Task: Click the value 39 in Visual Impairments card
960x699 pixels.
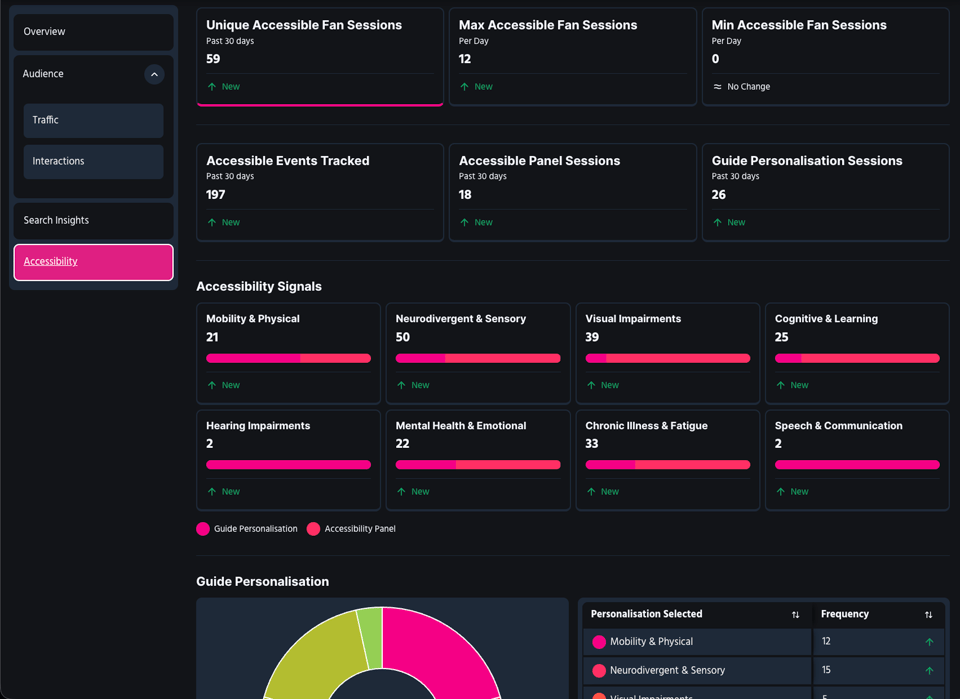Action: pyautogui.click(x=592, y=337)
